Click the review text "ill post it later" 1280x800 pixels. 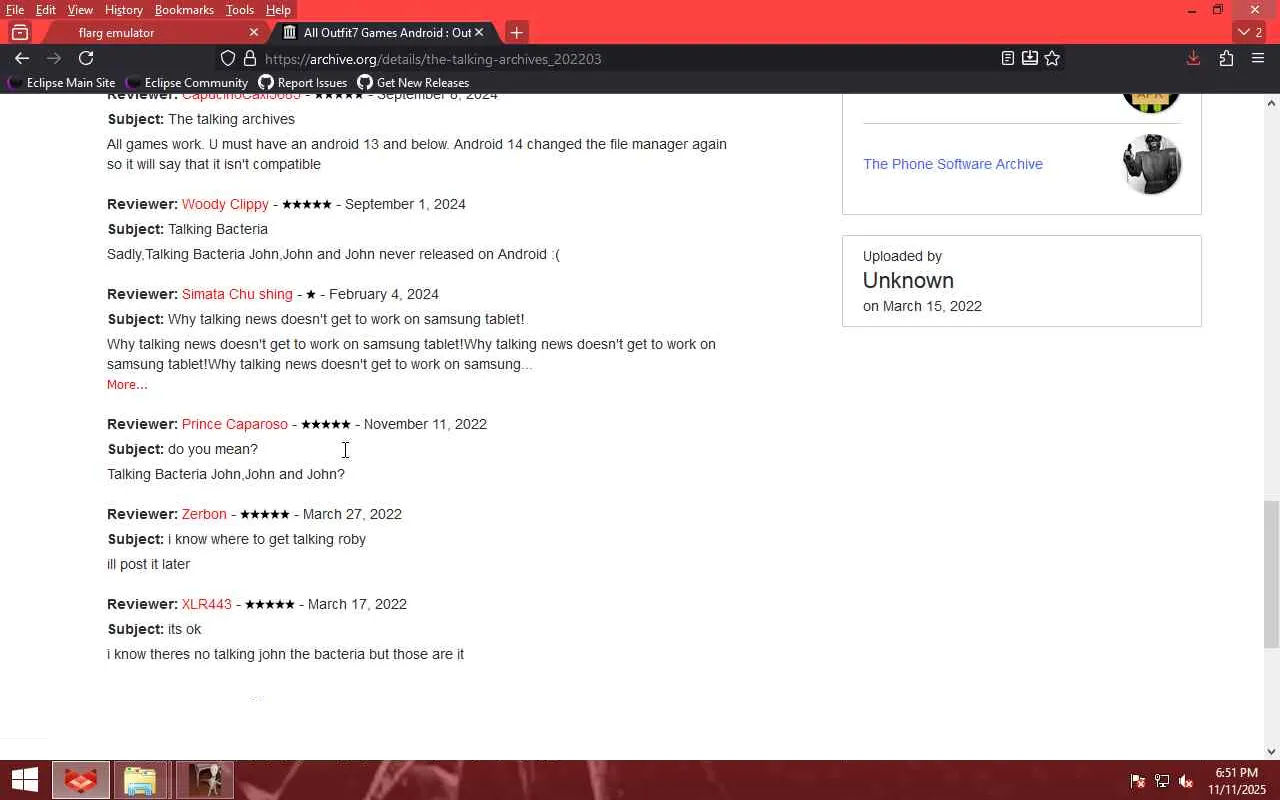148,564
